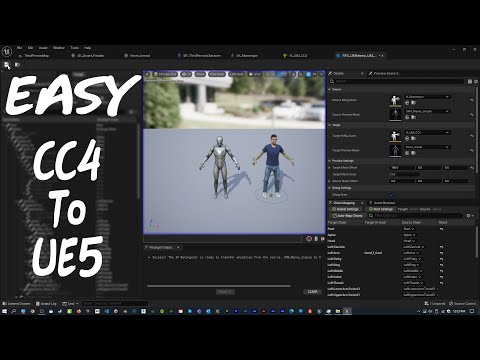480x360 pixels.
Task: Collapse the Debug Settings section
Action: tap(330, 188)
